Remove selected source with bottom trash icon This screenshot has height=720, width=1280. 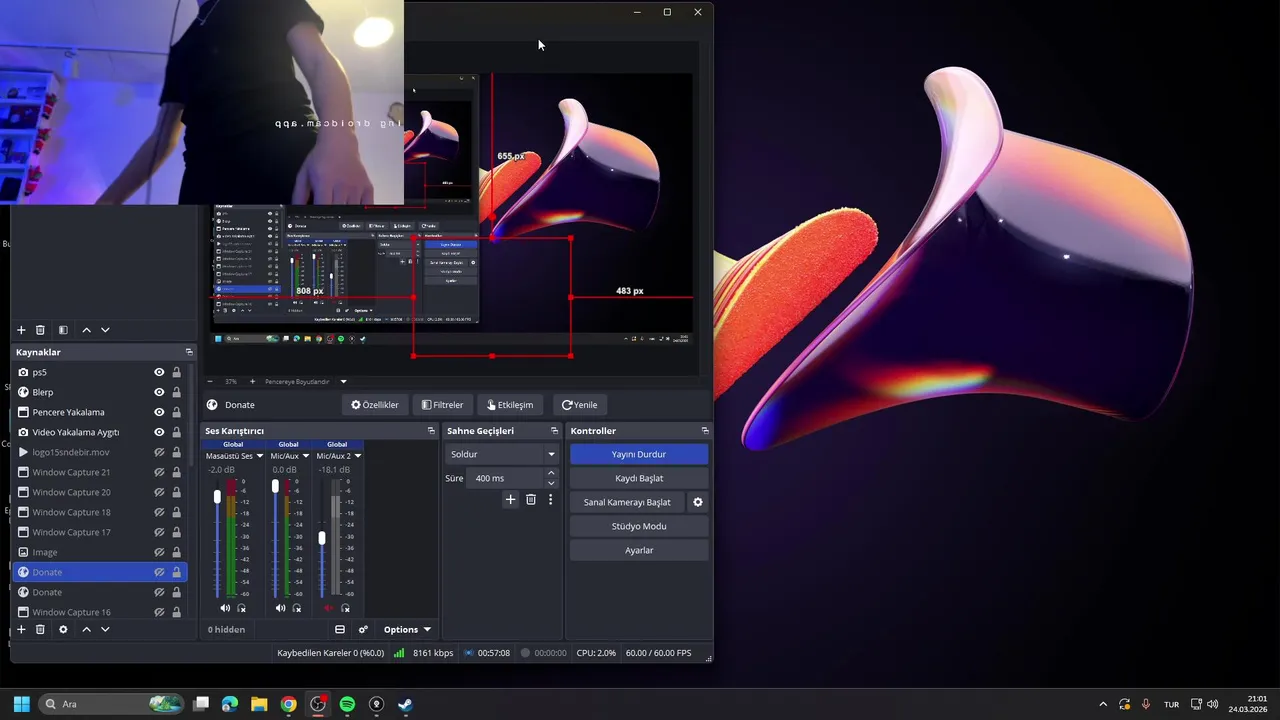pyautogui.click(x=40, y=629)
